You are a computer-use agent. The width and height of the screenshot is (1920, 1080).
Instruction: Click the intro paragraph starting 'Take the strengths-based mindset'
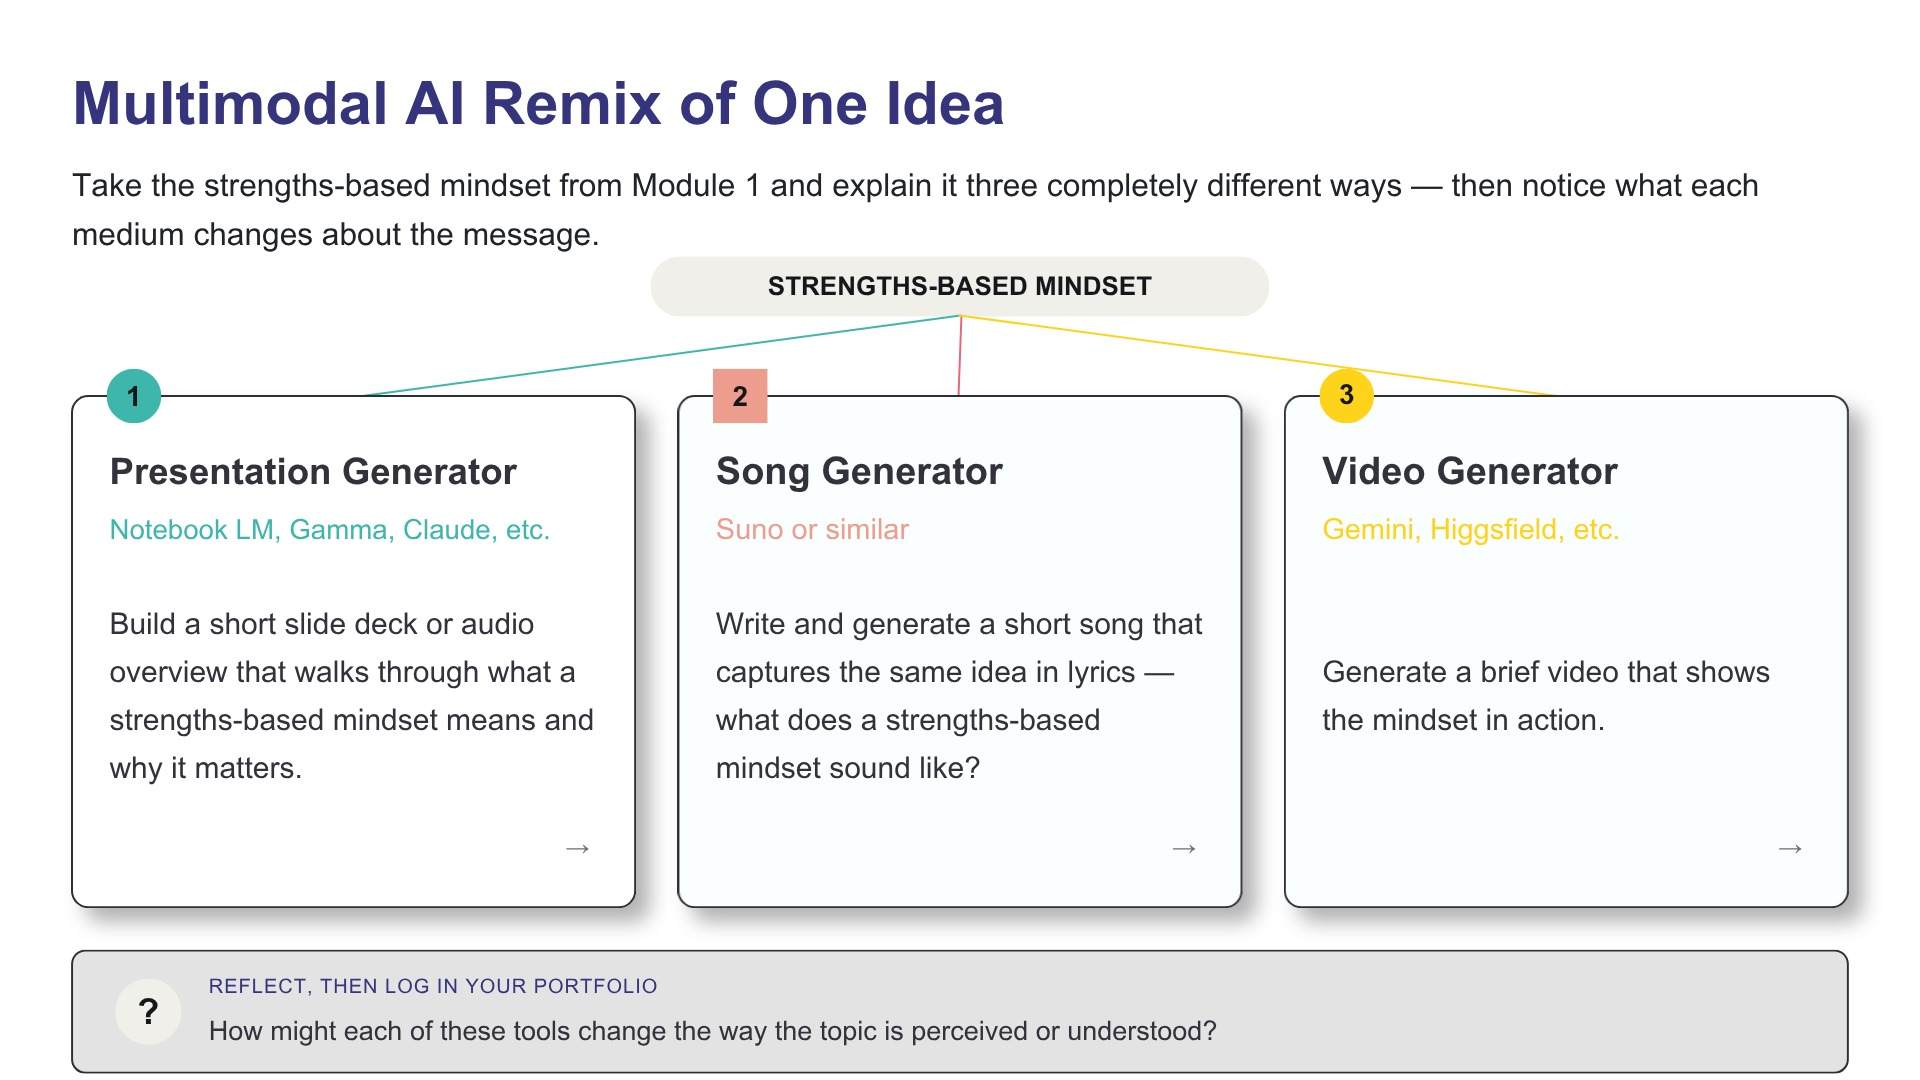[915, 210]
